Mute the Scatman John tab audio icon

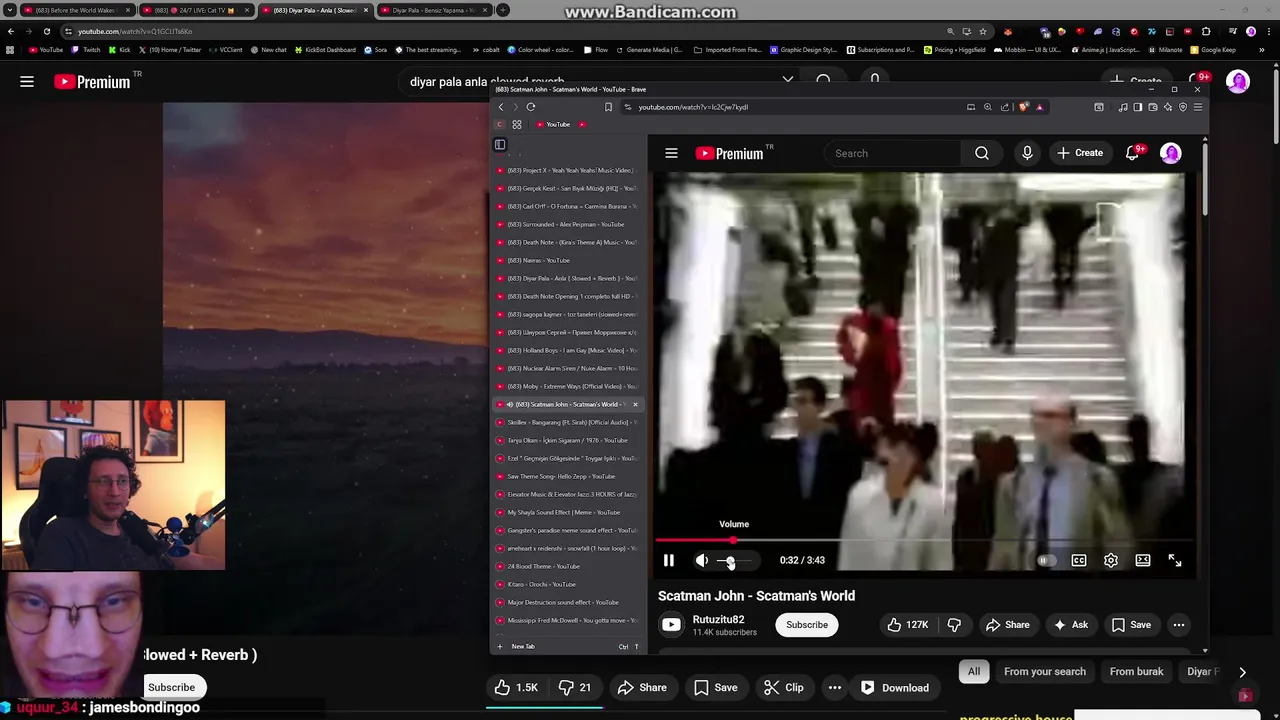[509, 404]
